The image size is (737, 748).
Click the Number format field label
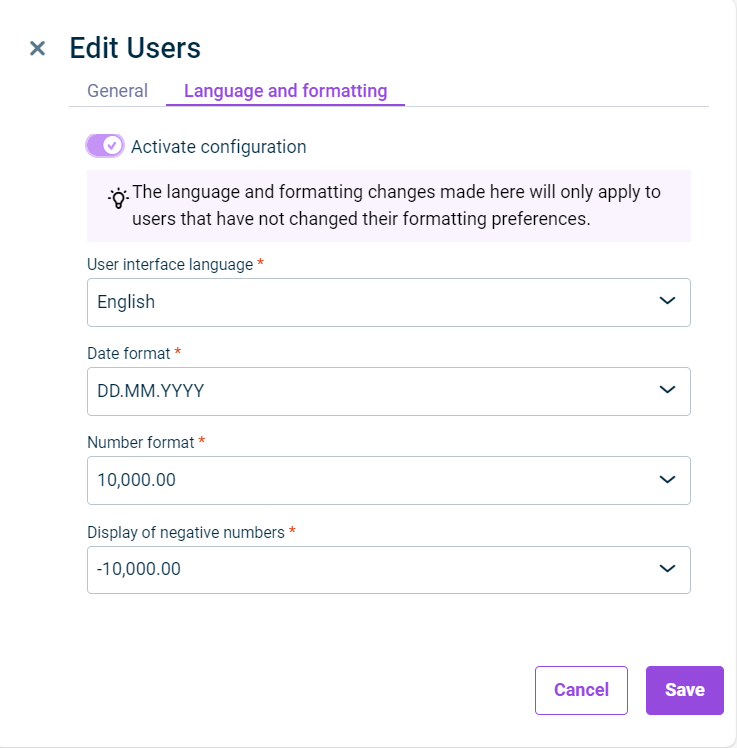(x=141, y=443)
